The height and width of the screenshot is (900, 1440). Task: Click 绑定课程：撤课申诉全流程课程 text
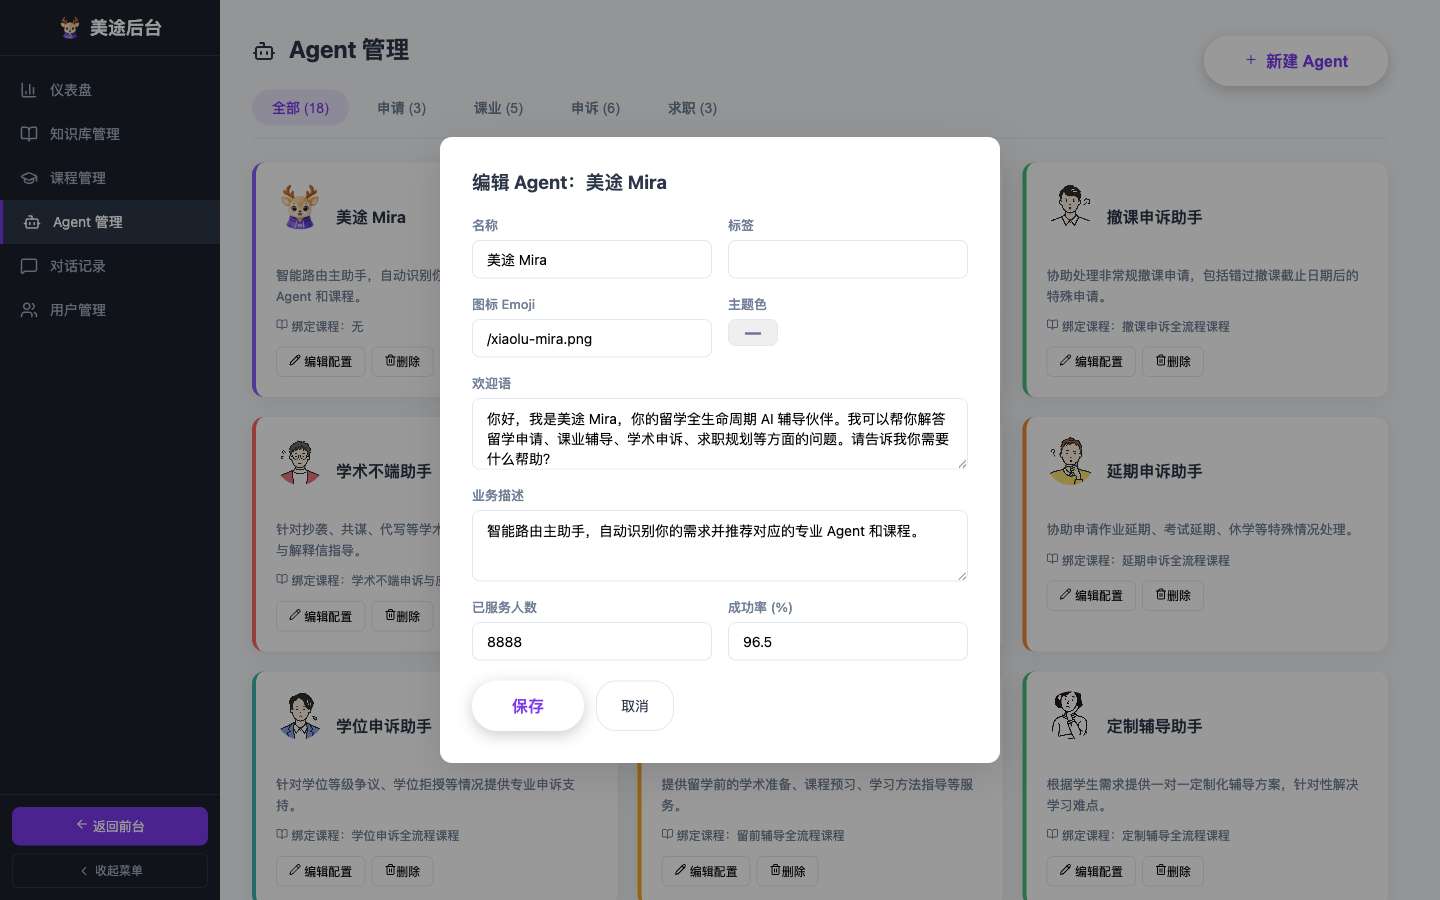pyautogui.click(x=1138, y=326)
